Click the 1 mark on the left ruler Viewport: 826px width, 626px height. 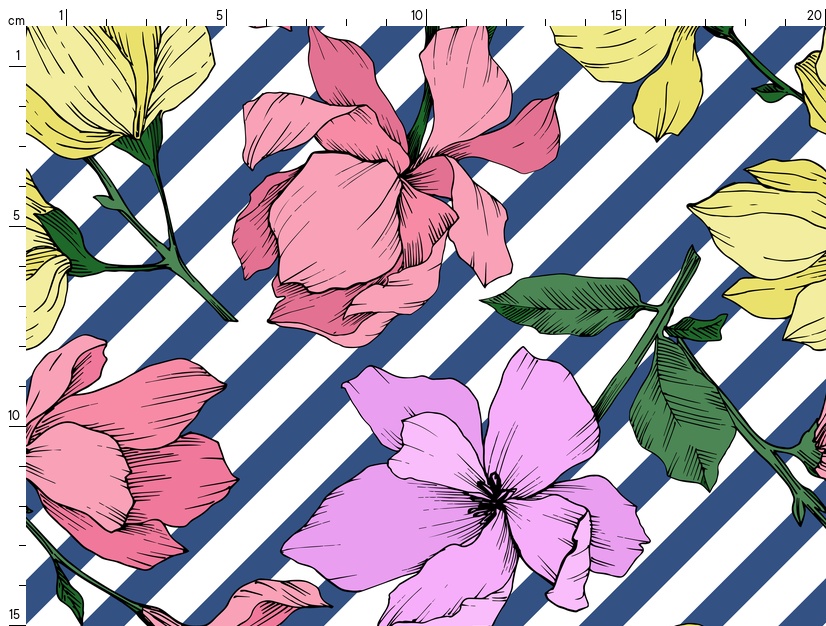point(16,56)
